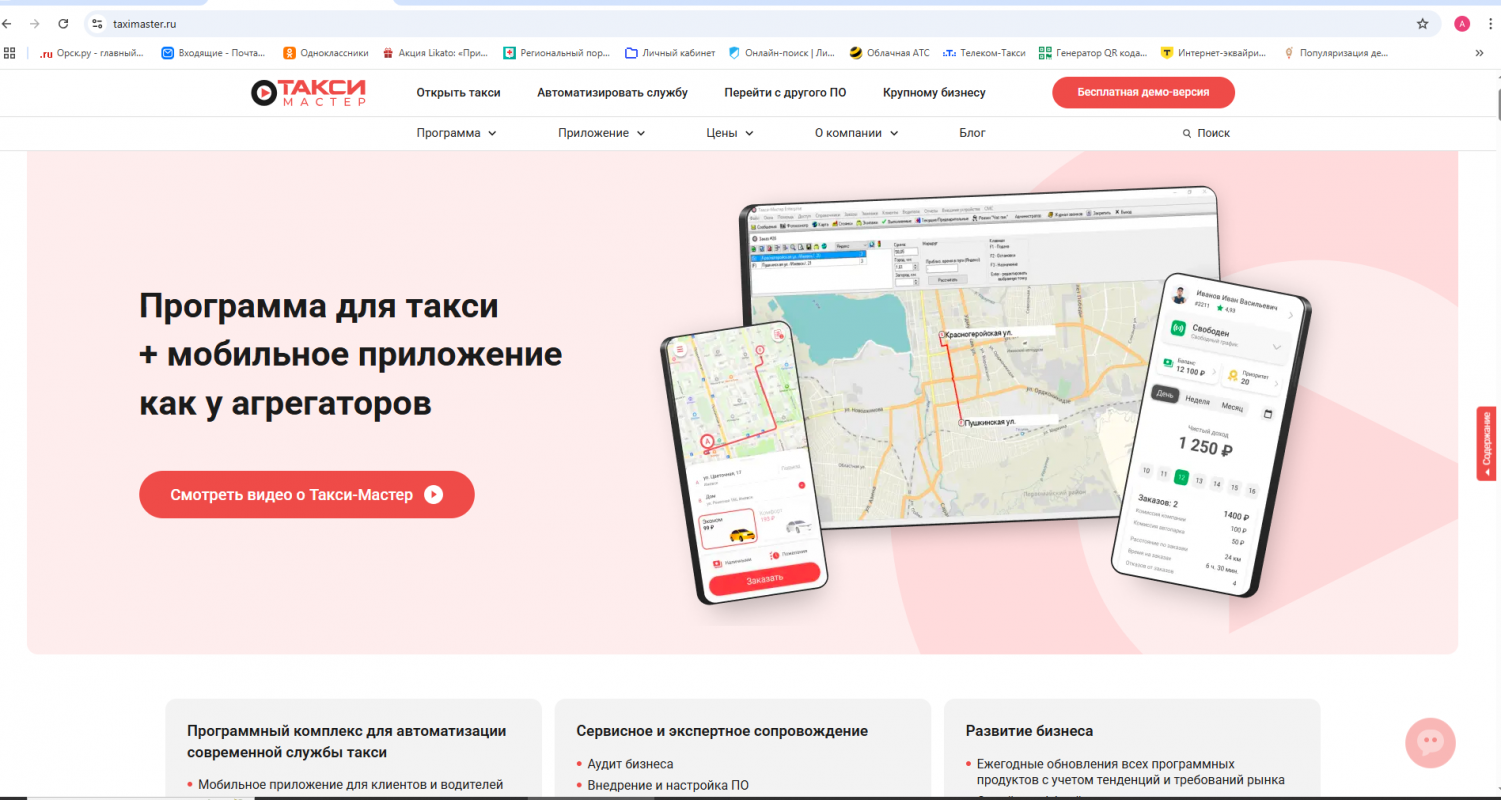The height and width of the screenshot is (800, 1501).
Task: Bookmark this page with star icon
Action: 1422,24
